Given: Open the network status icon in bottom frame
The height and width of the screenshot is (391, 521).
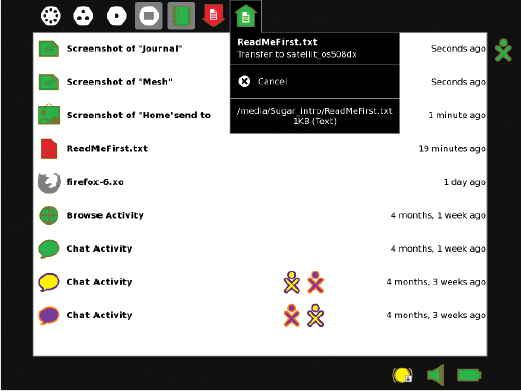Looking at the screenshot, I should click(x=402, y=375).
